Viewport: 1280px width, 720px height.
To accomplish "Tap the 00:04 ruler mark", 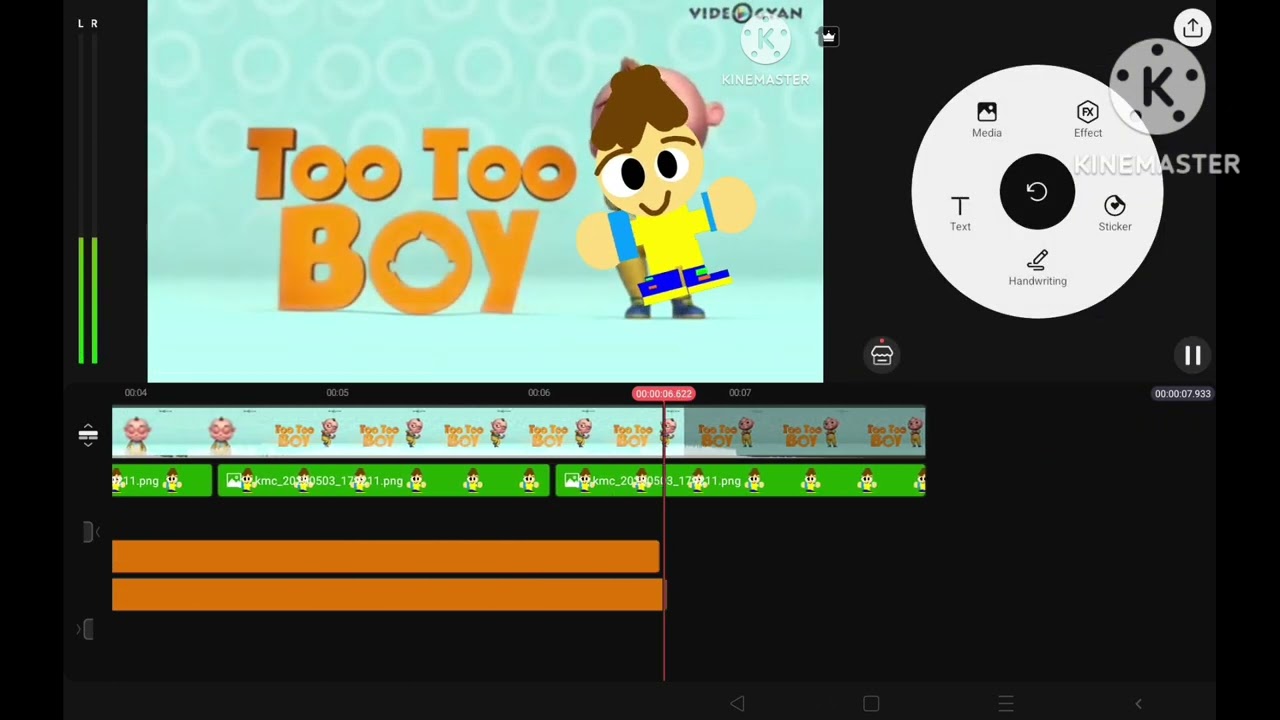I will [136, 393].
